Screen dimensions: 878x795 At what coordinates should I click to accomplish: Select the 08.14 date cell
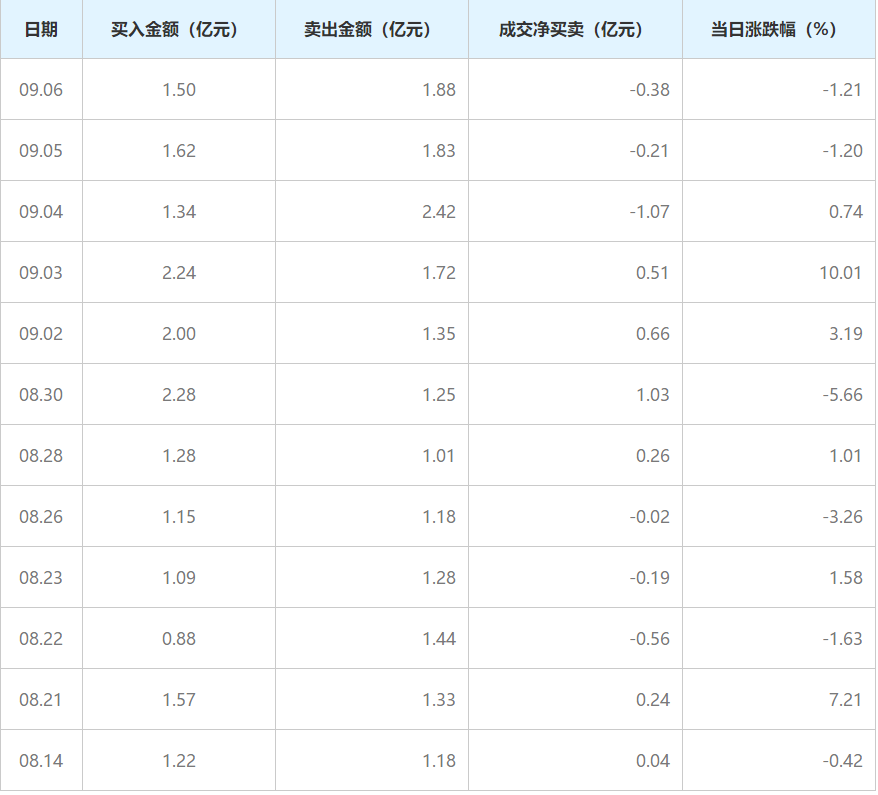tap(41, 761)
